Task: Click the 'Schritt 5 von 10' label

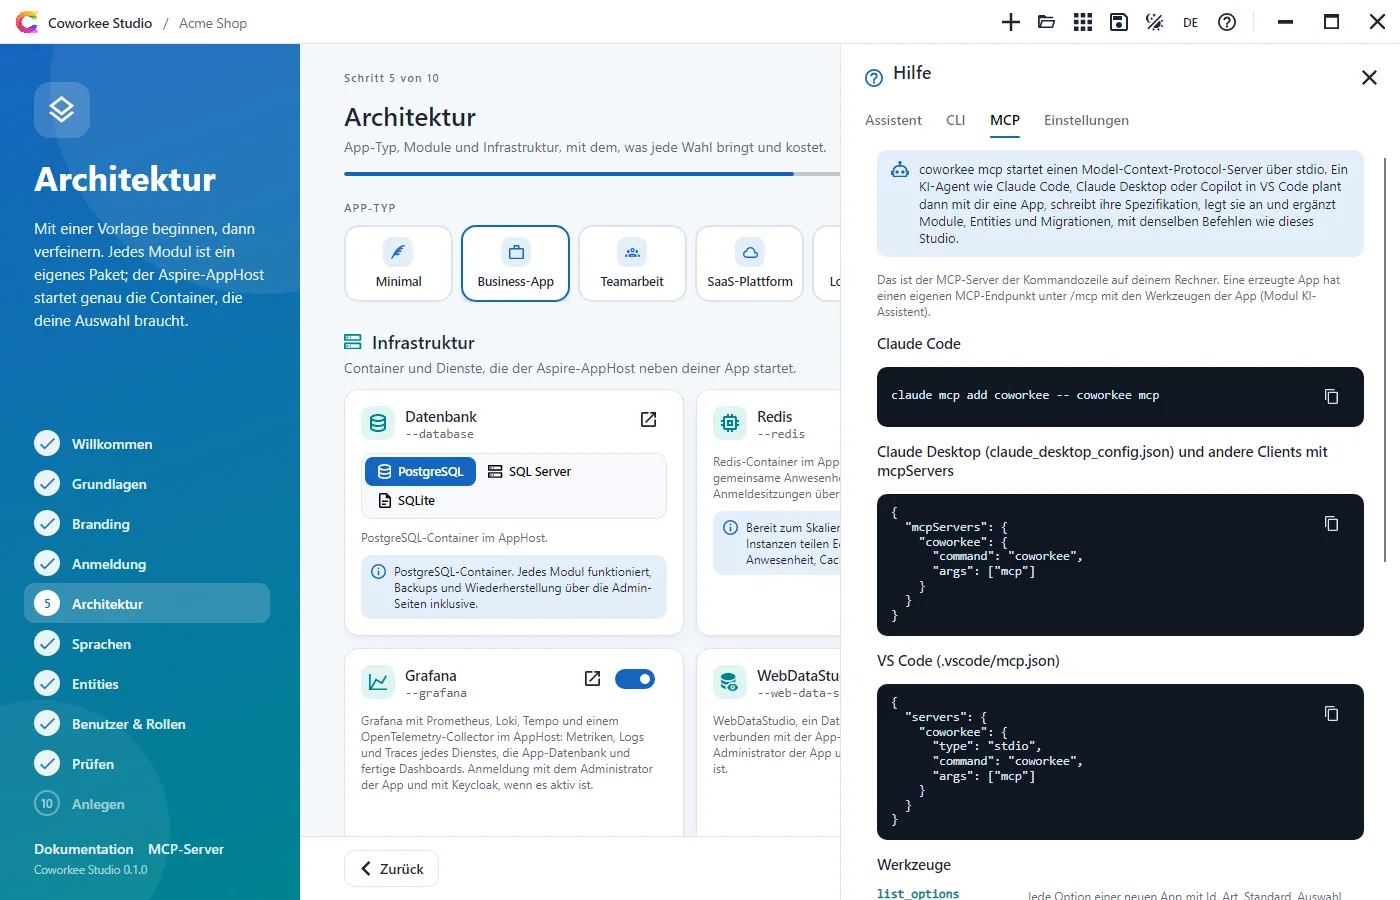Action: coord(391,78)
